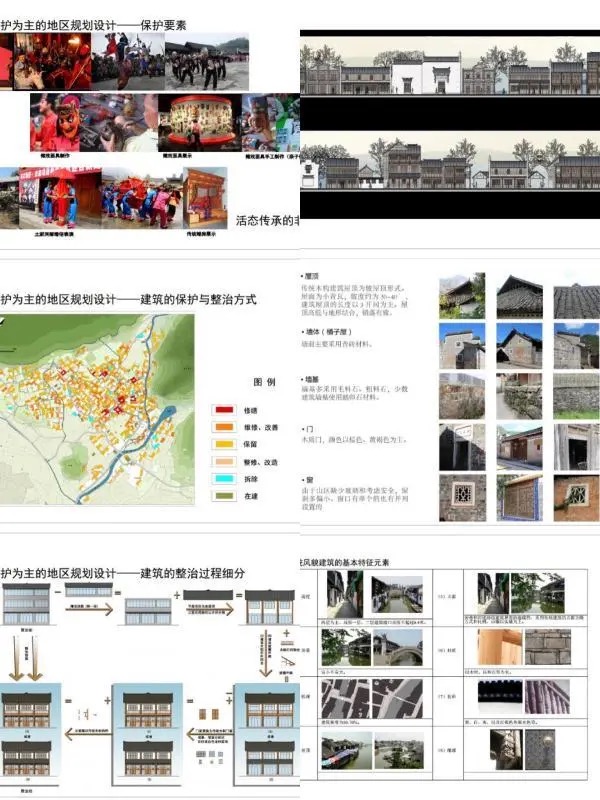600x800 pixels.
Task: Select the olive green 在建 legend swatch
Action: coord(224,497)
